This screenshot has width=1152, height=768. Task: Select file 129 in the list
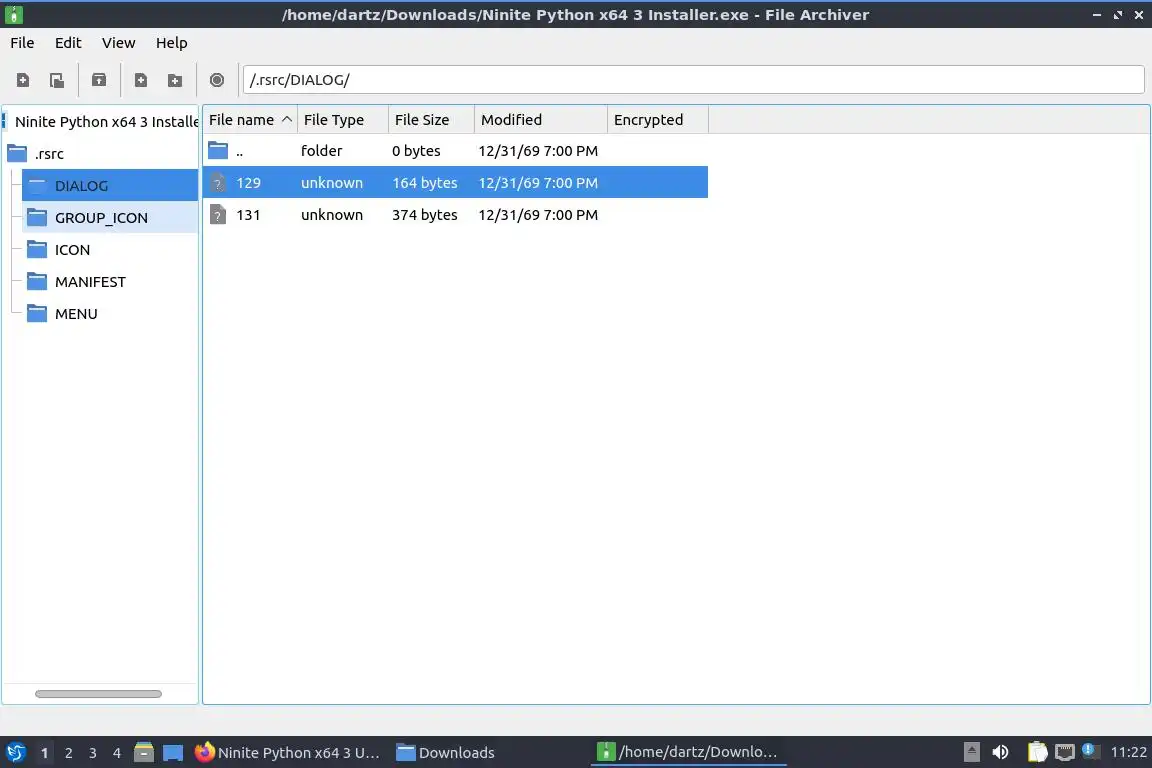456,182
